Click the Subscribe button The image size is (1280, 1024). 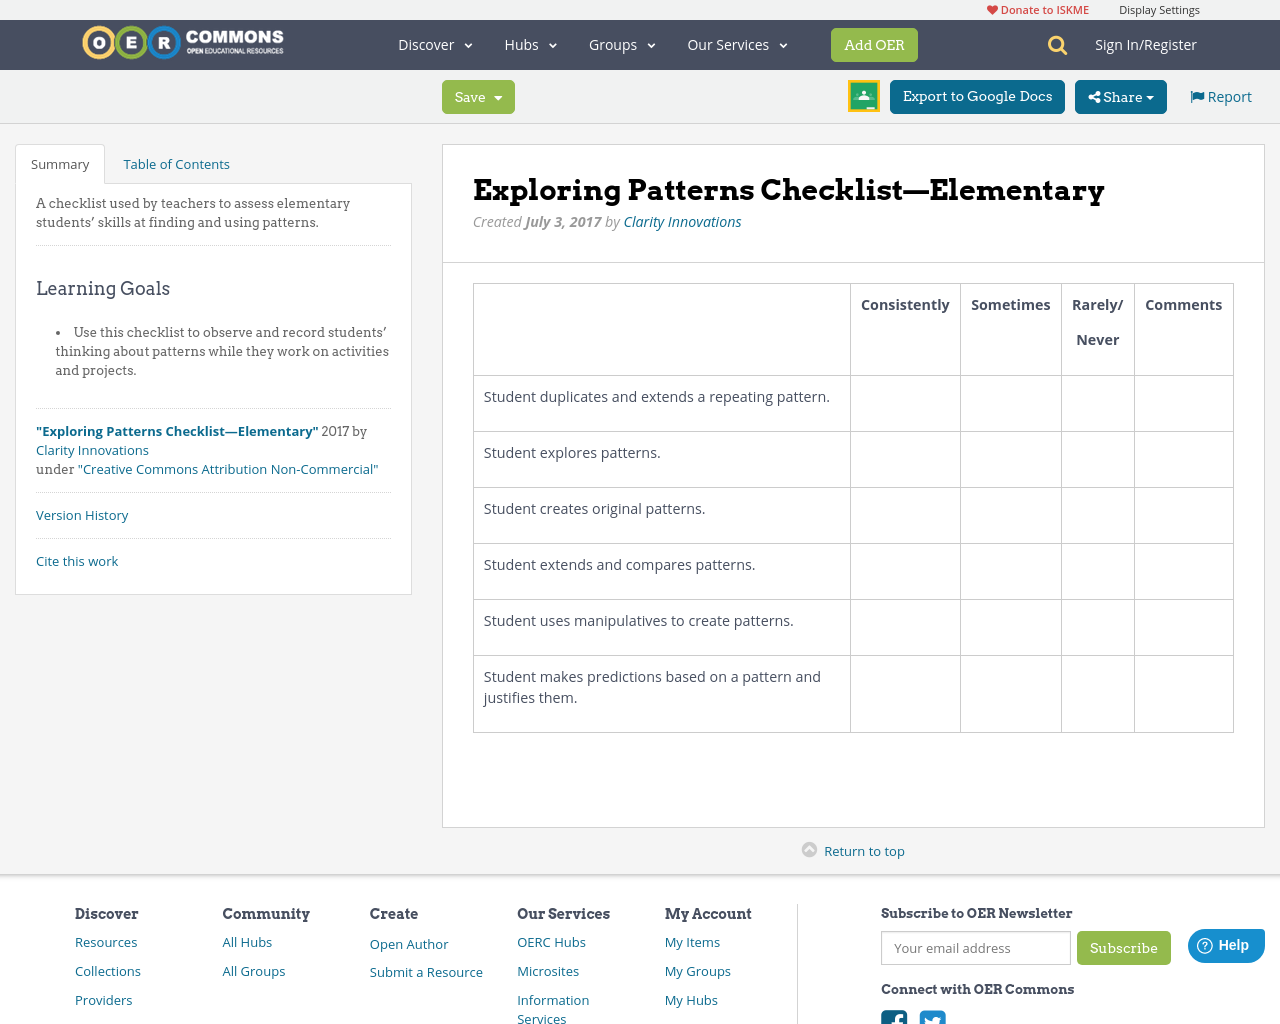(x=1123, y=948)
